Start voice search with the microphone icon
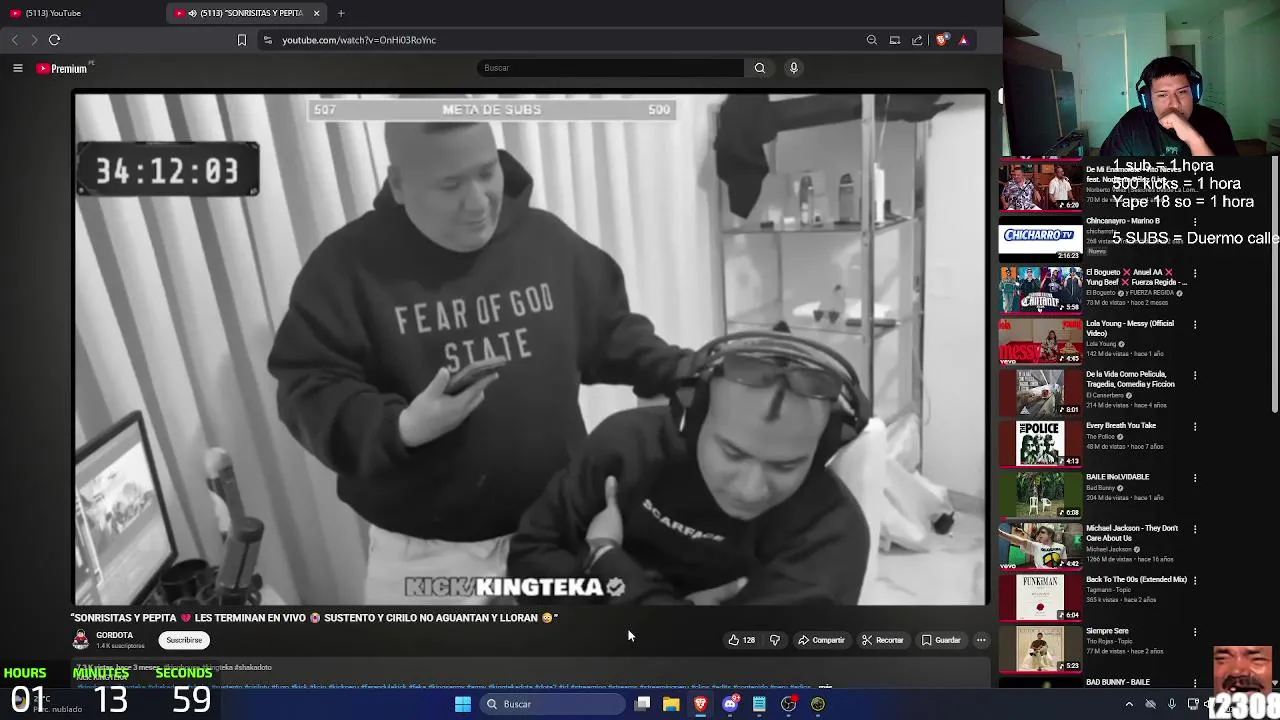The image size is (1280, 720). 794,68
